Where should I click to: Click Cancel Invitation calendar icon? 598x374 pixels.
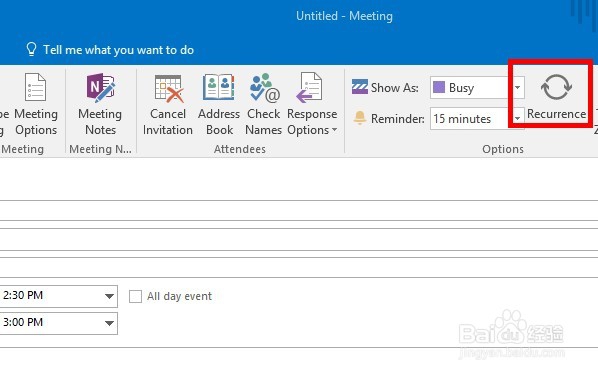pos(168,88)
